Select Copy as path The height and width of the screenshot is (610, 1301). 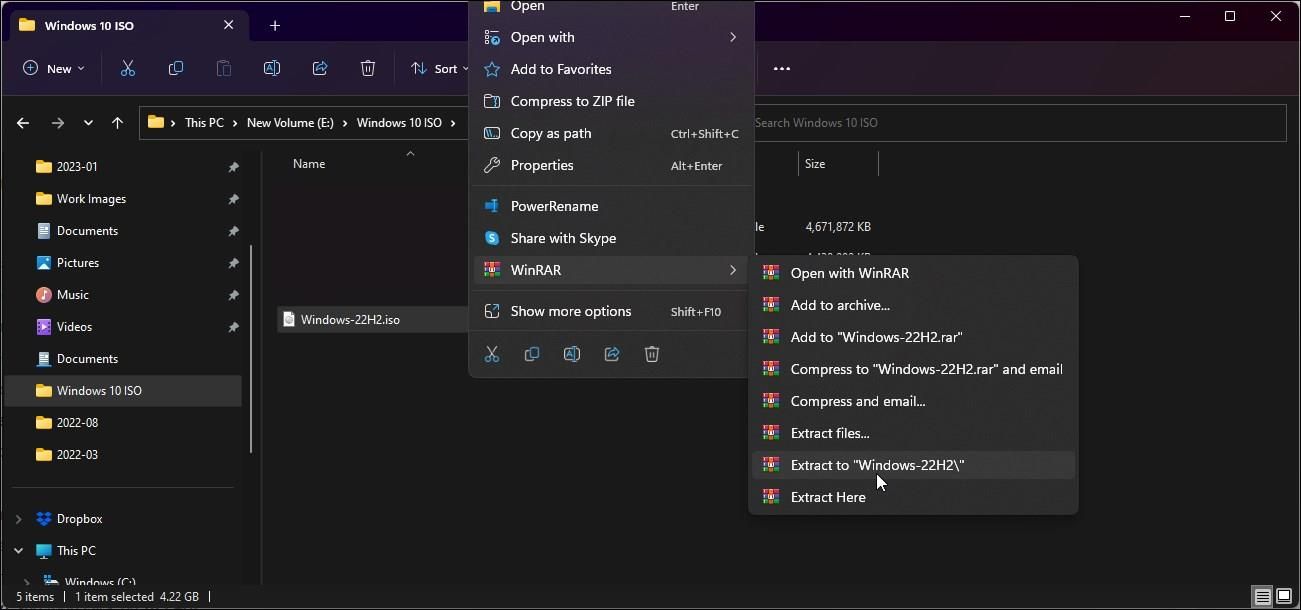click(x=611, y=133)
